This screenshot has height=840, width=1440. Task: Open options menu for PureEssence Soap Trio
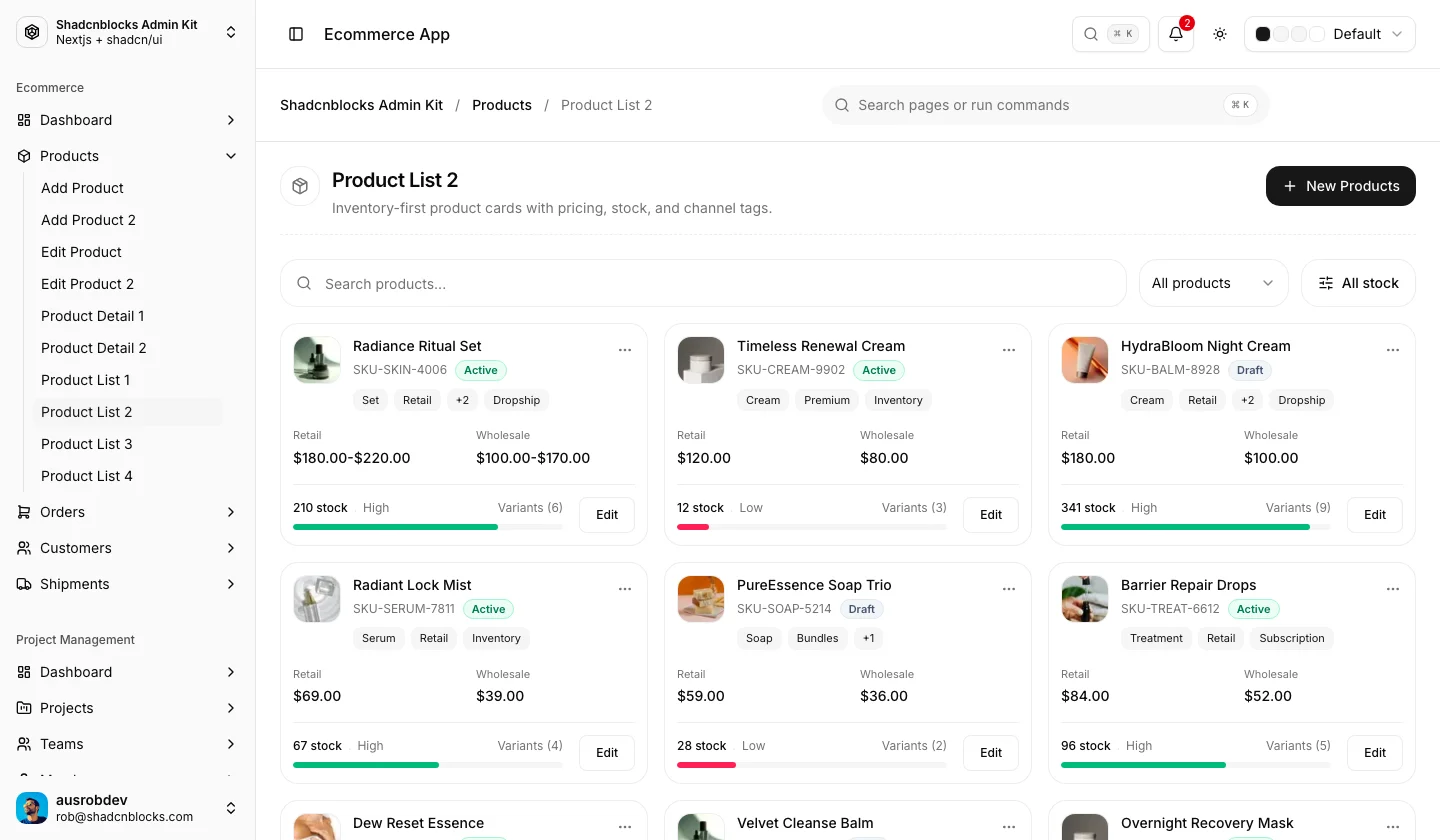(1009, 589)
